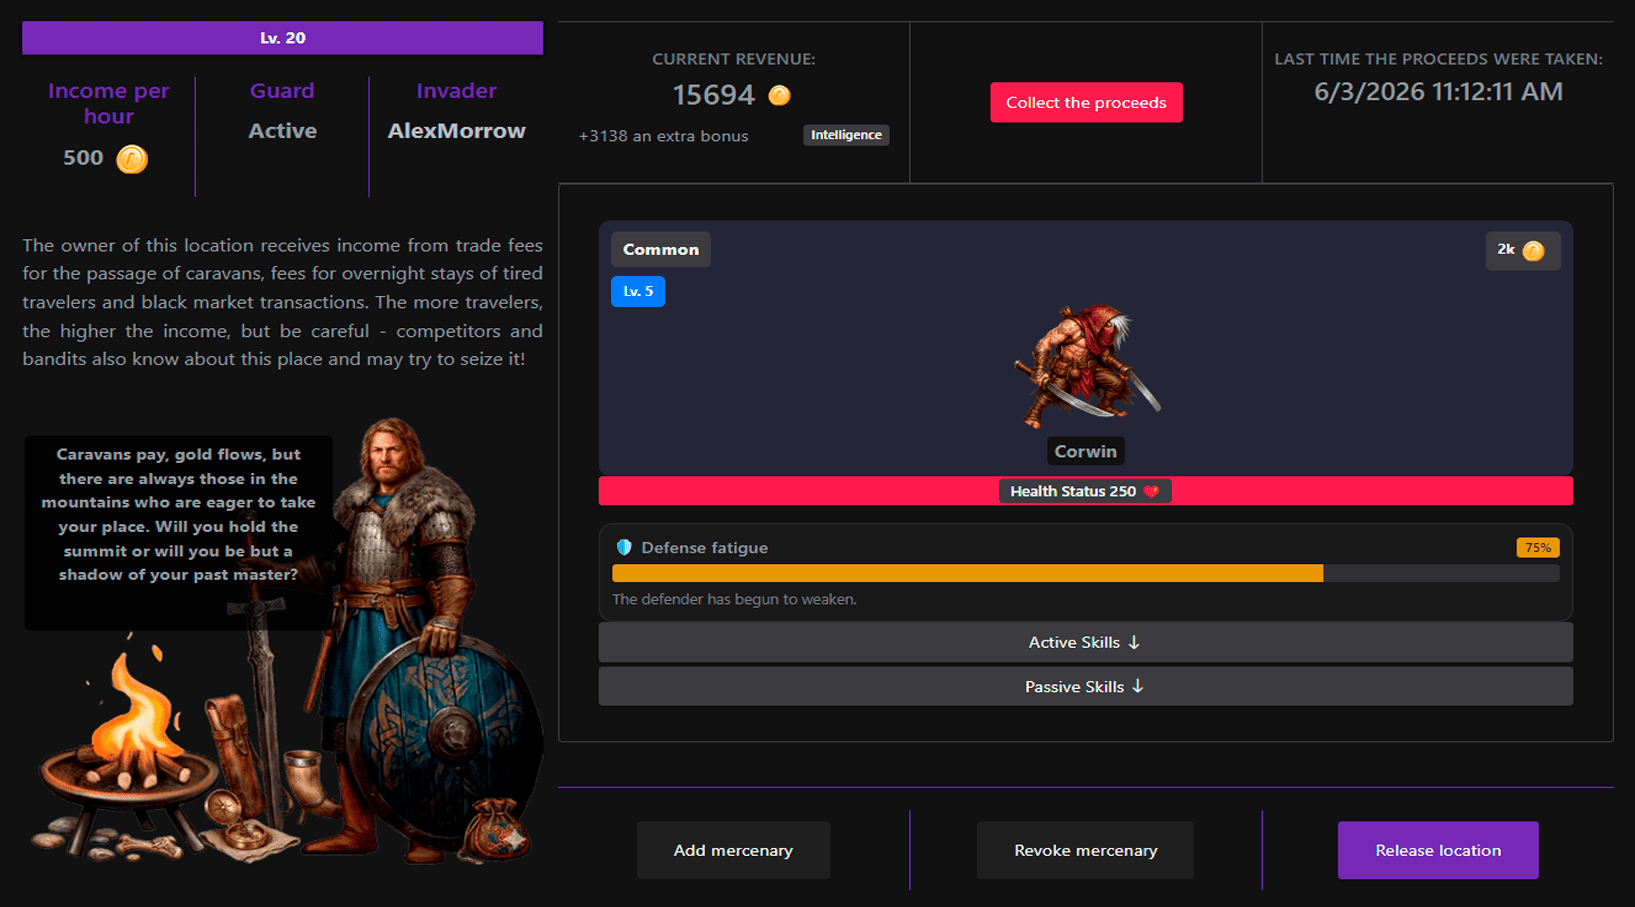
Task: Click the gold coin beside current revenue 15694
Action: tap(779, 95)
